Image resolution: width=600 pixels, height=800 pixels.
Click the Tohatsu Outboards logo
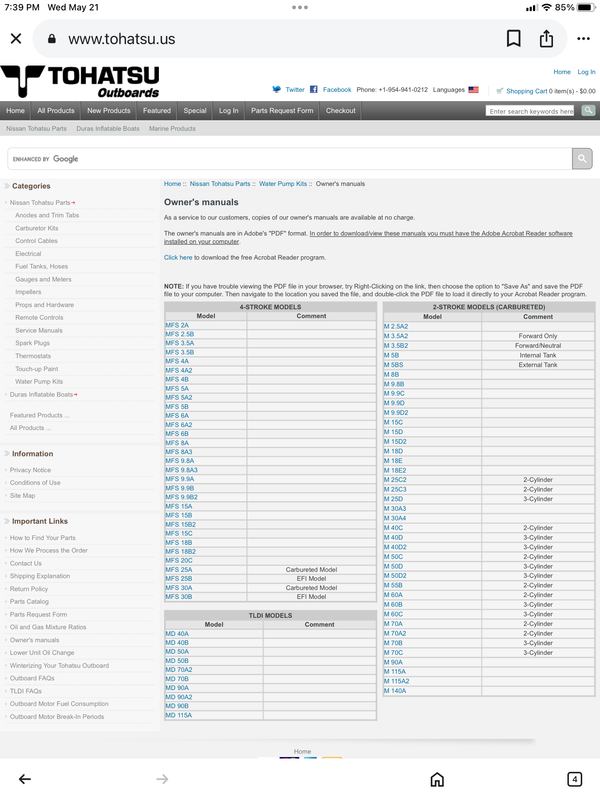coord(81,81)
